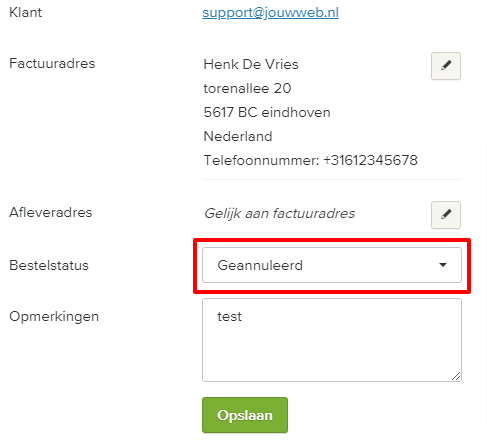Edit the Afleveradres with the pencil icon
This screenshot has width=487, height=443.
(446, 215)
